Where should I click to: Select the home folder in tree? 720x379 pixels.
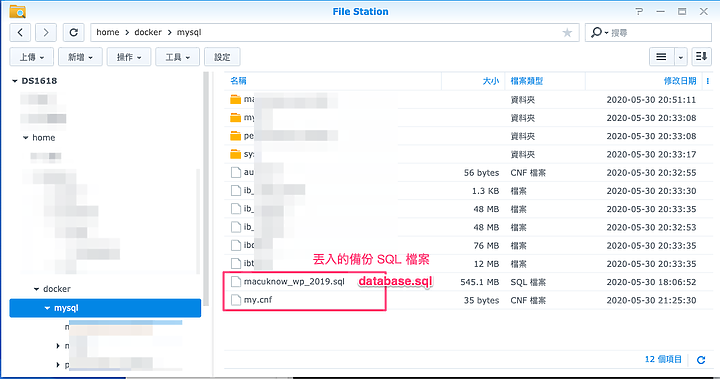[44, 137]
